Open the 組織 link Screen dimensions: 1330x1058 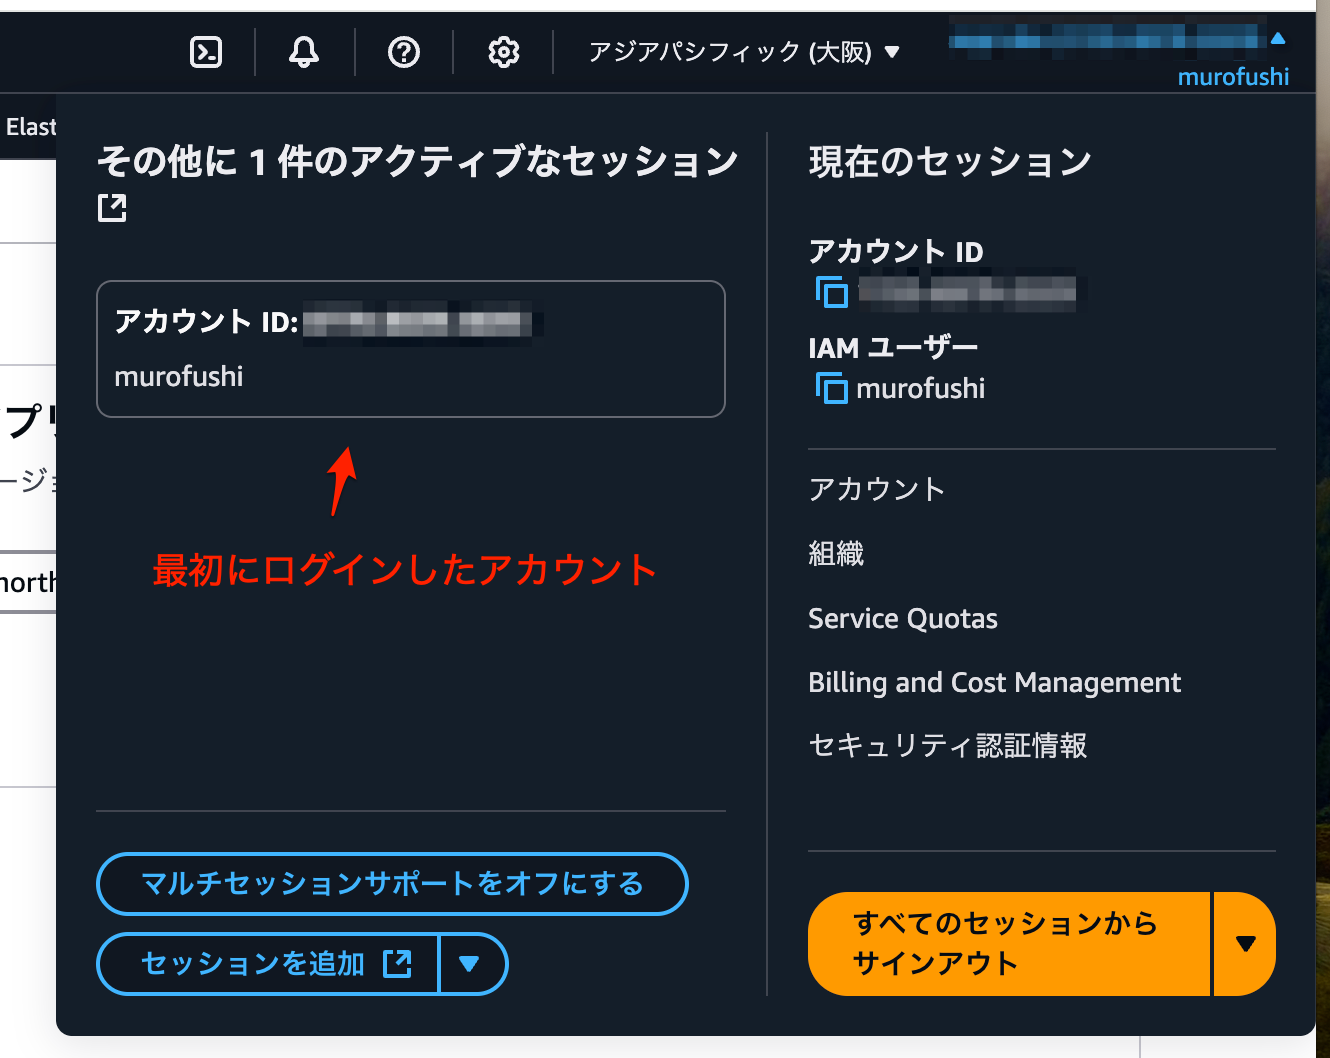[836, 553]
